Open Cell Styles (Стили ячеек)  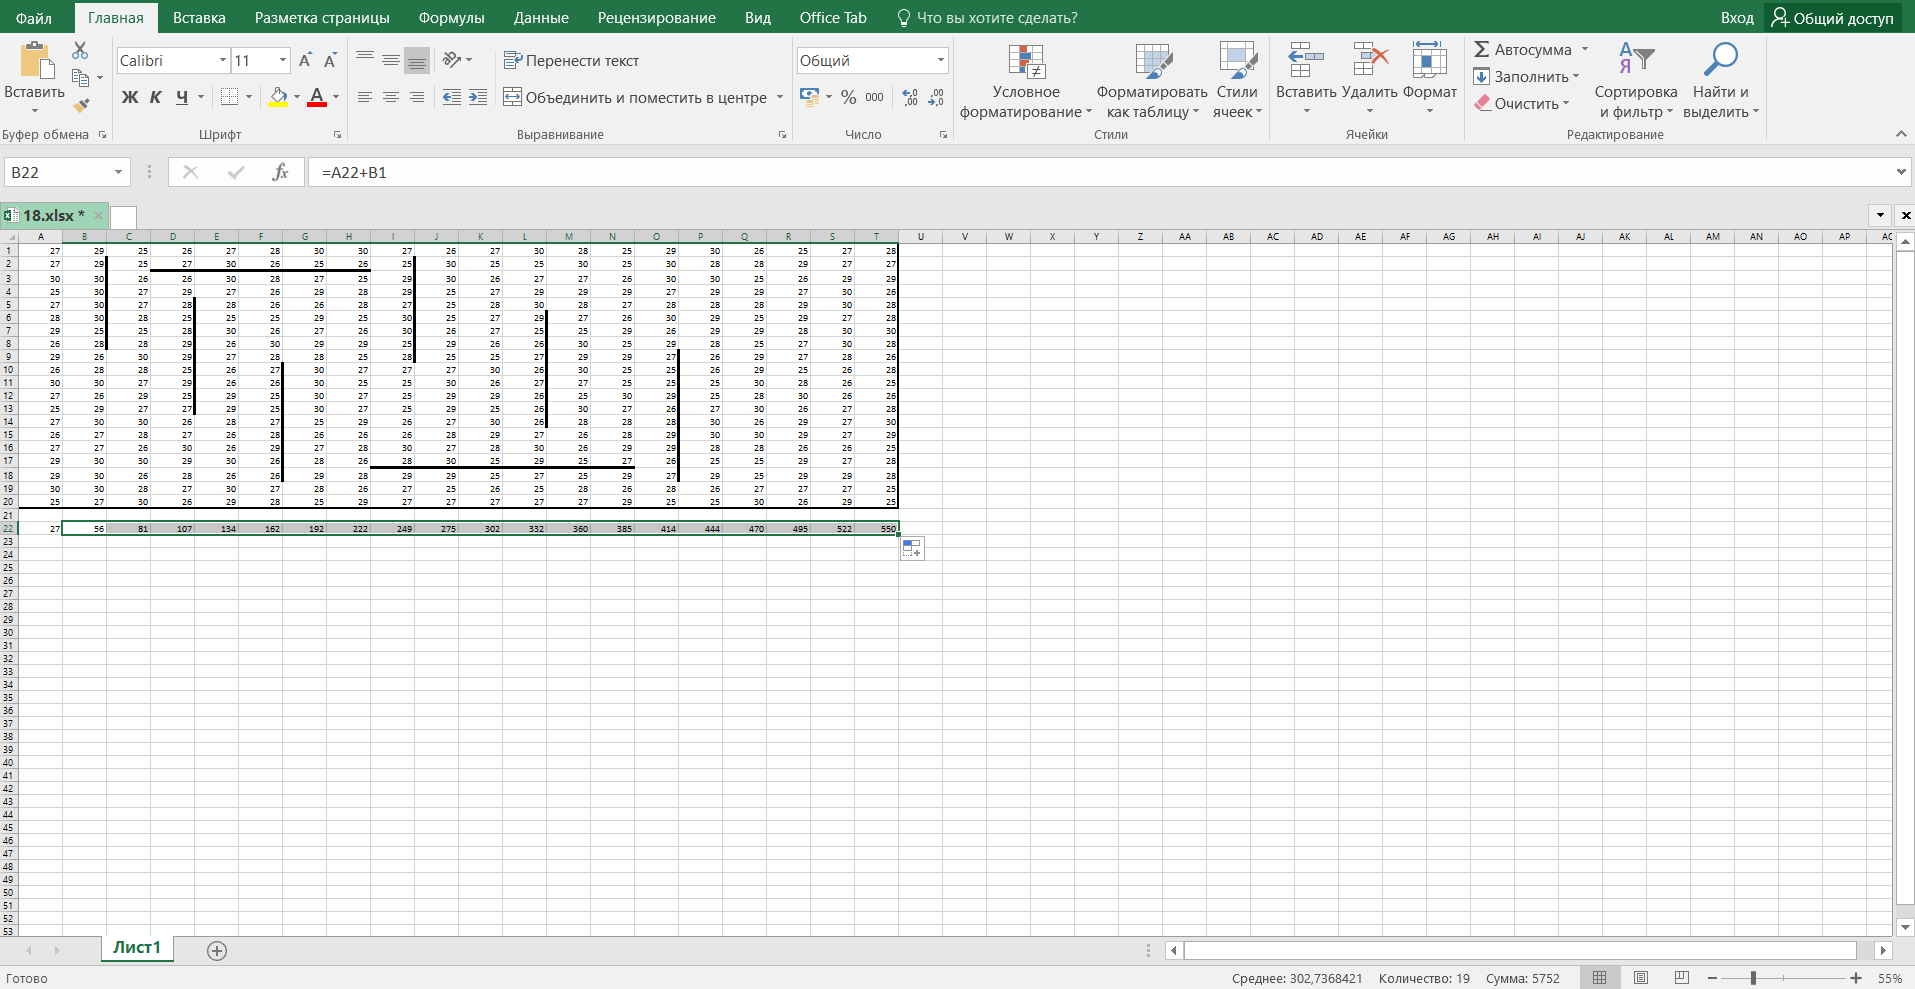pos(1238,81)
